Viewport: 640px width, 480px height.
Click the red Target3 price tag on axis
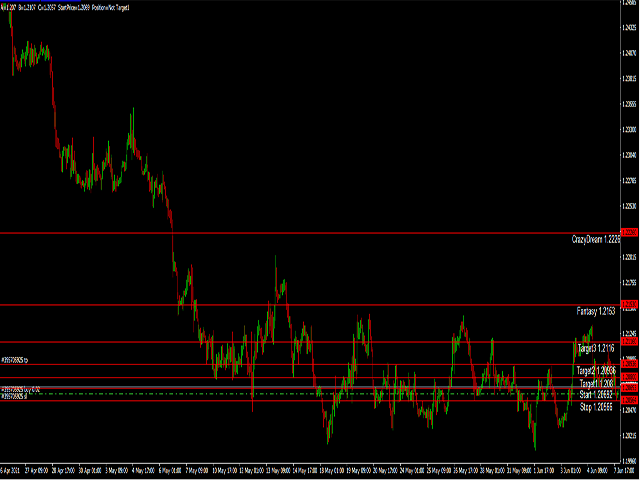(x=630, y=342)
